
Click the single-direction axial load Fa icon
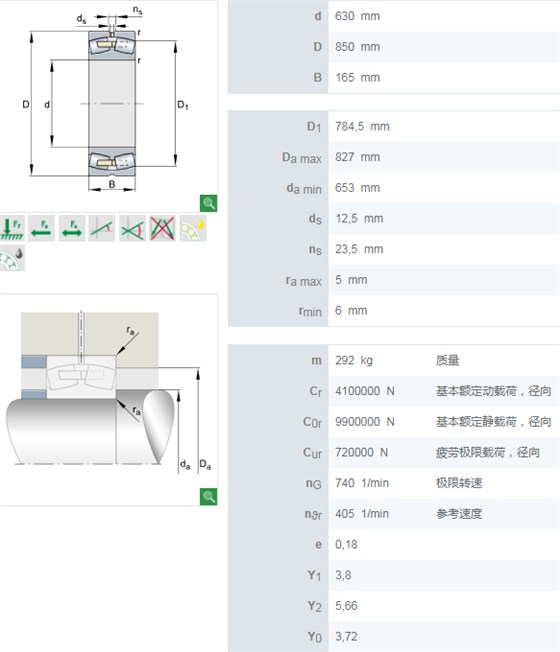pos(41,228)
